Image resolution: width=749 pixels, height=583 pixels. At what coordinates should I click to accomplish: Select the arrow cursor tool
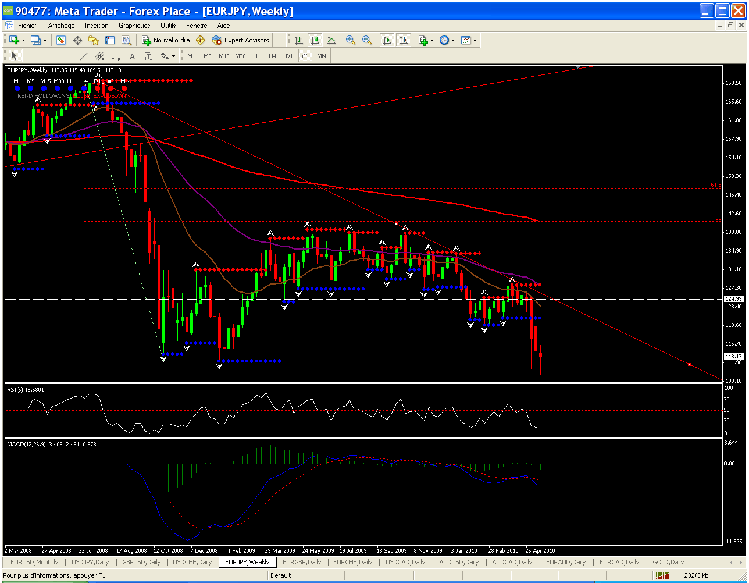(12, 55)
